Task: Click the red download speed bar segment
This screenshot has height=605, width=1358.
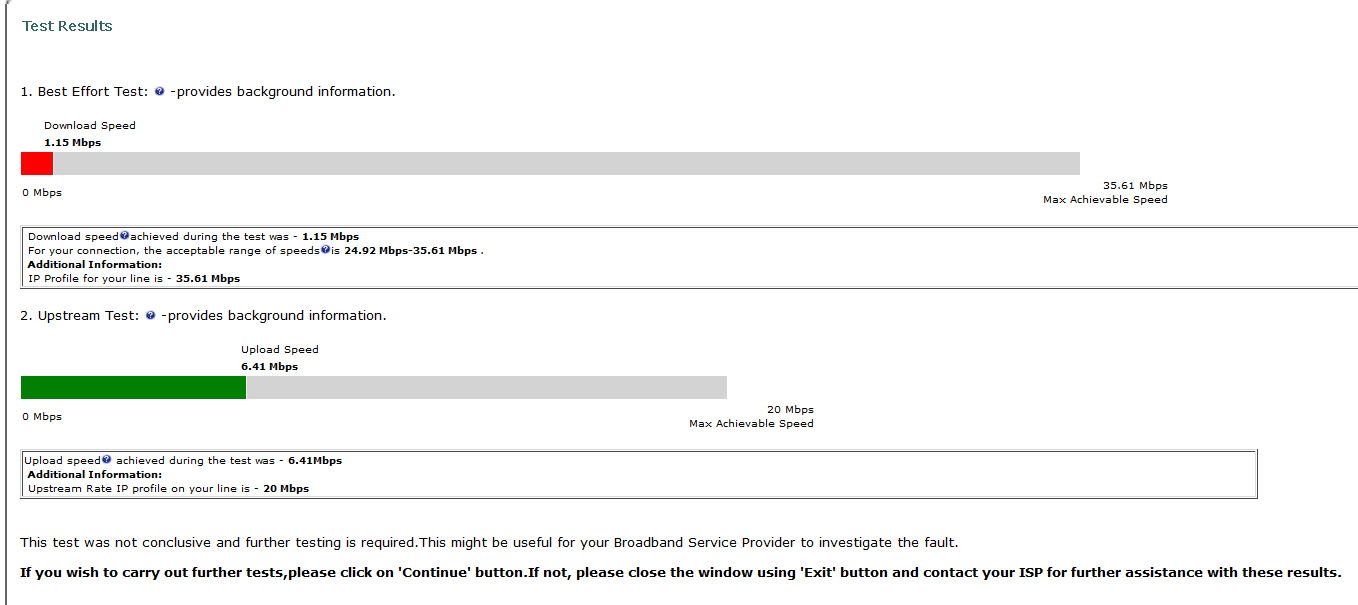Action: coord(36,164)
